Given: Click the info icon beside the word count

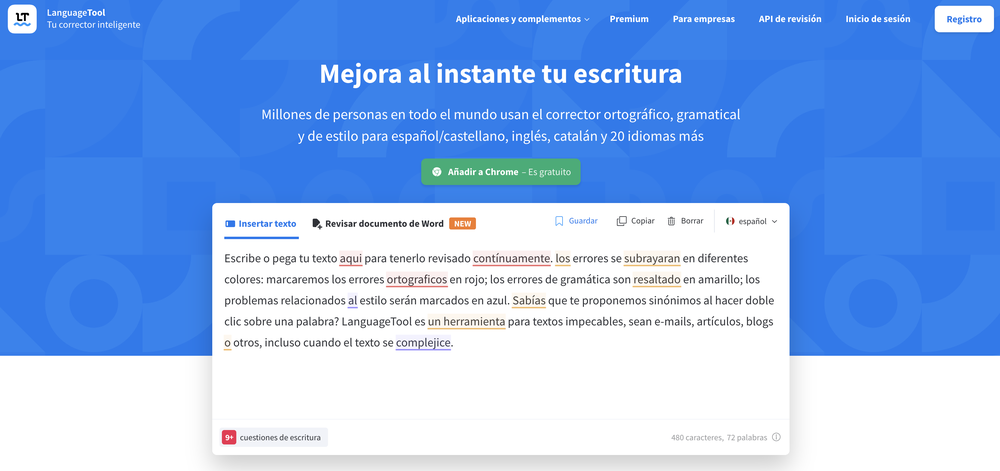Looking at the screenshot, I should [x=776, y=437].
